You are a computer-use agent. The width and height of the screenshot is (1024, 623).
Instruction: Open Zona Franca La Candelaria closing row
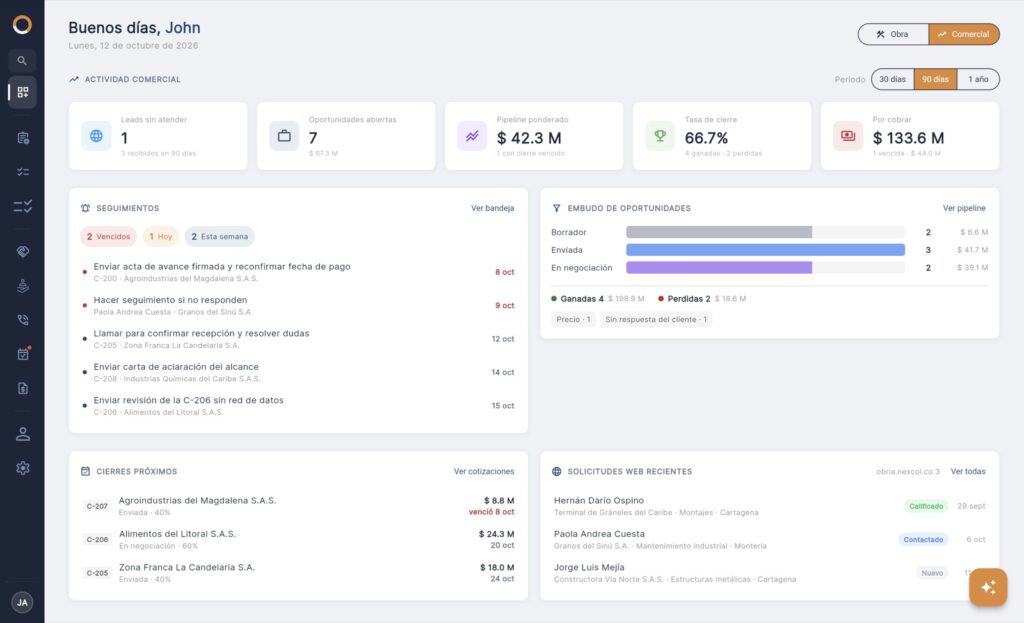pyautogui.click(x=298, y=573)
